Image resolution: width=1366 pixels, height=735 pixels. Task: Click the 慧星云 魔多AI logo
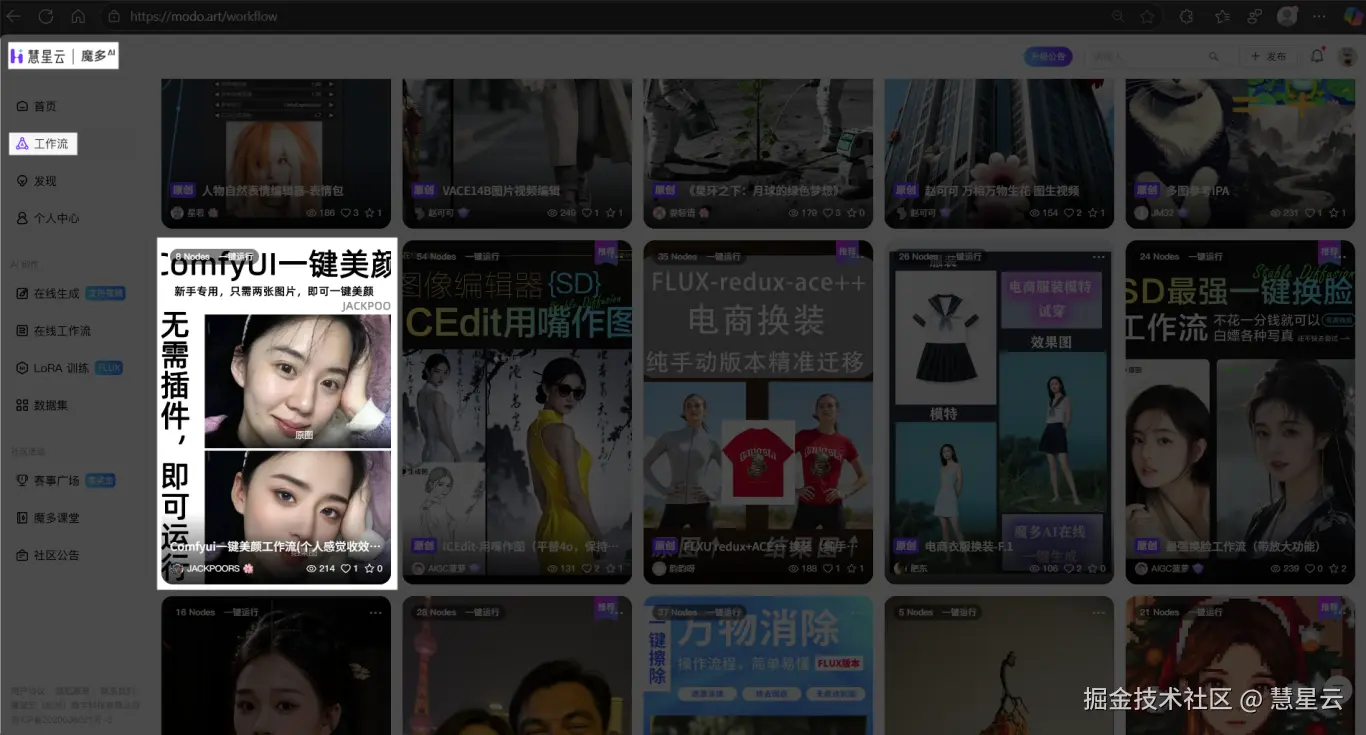point(63,56)
